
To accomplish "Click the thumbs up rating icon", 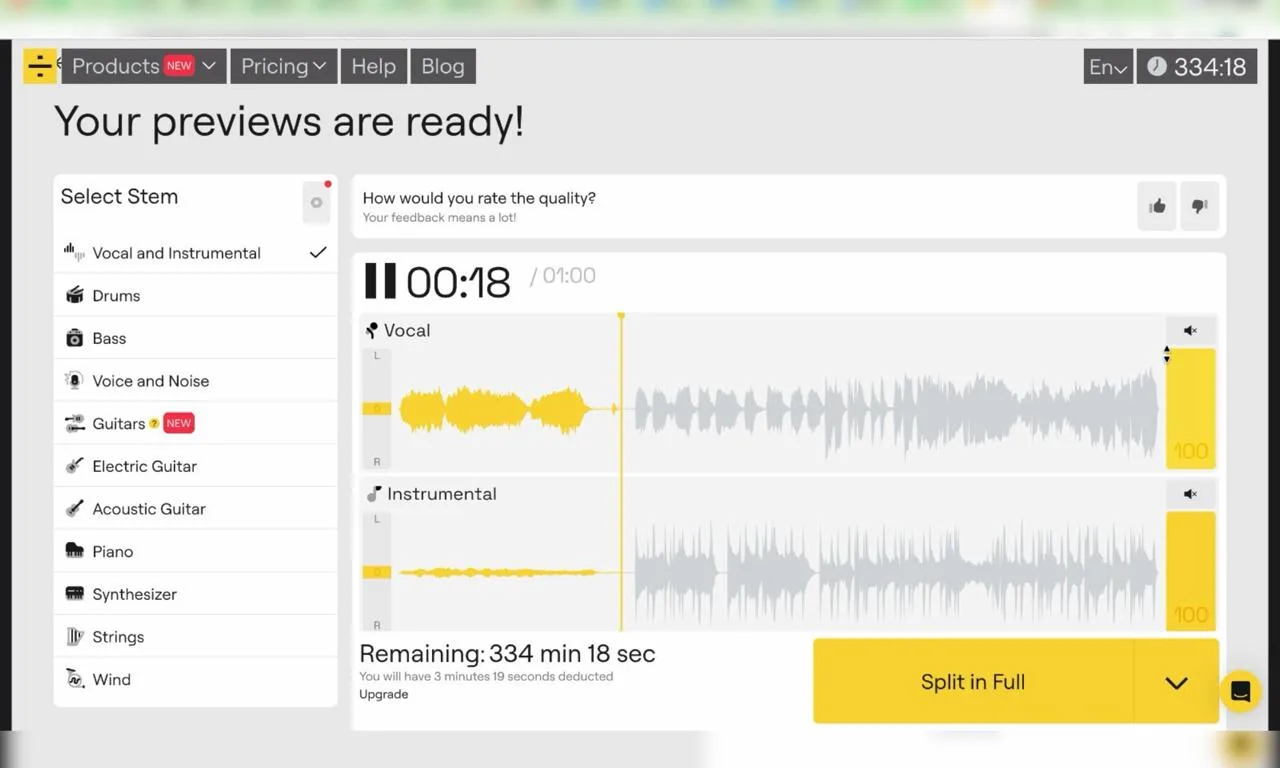I will tap(1157, 206).
